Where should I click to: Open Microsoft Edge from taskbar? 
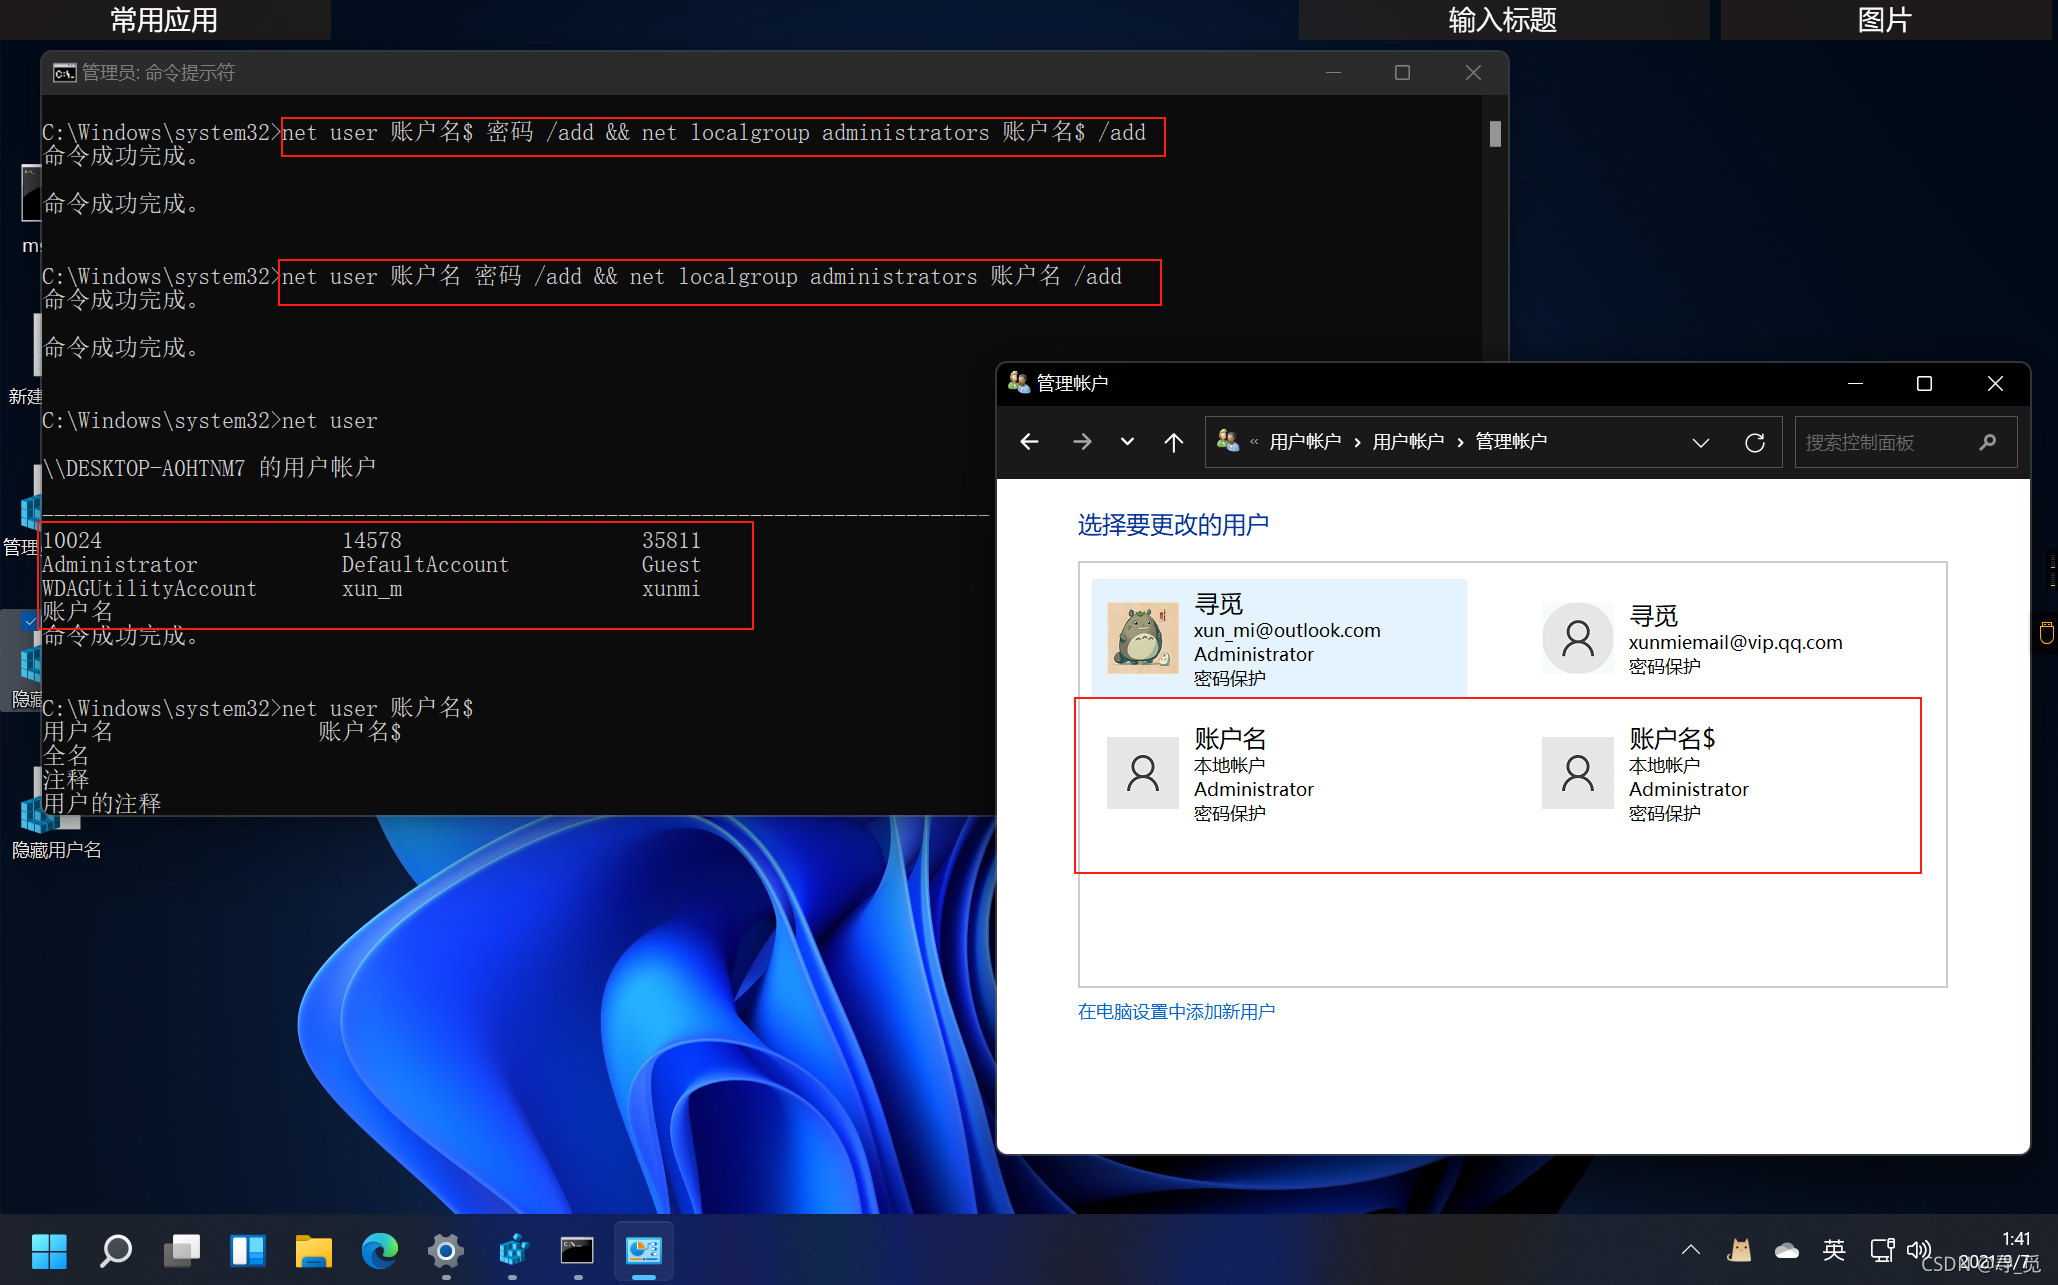(379, 1250)
